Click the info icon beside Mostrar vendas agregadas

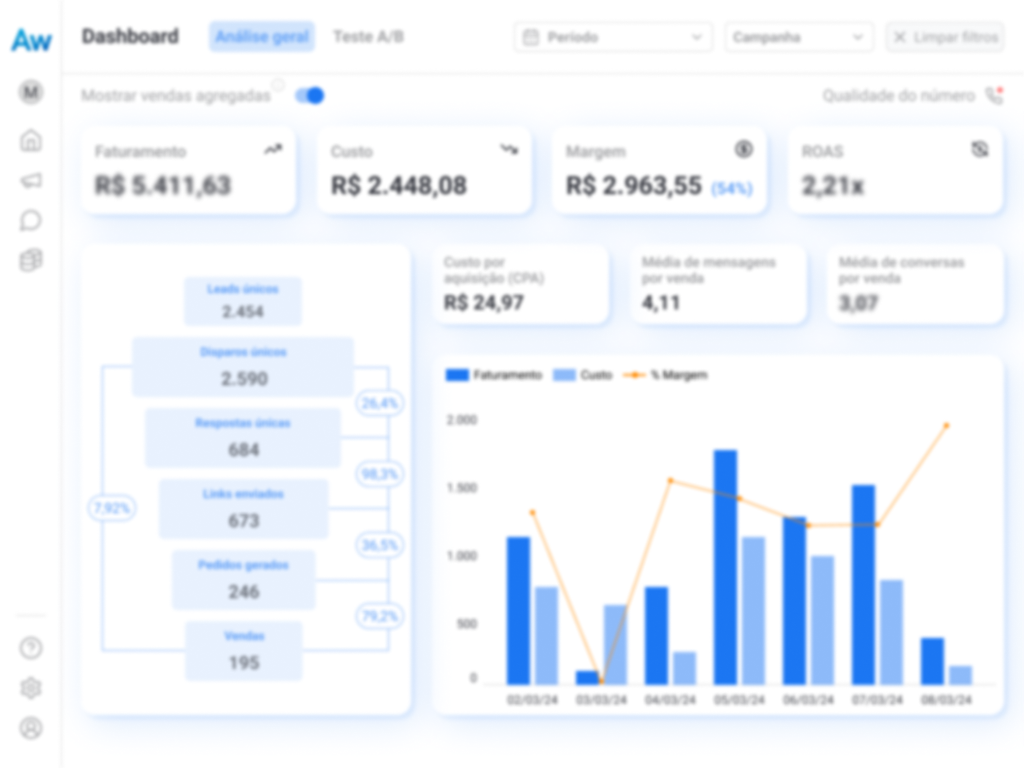pyautogui.click(x=278, y=85)
